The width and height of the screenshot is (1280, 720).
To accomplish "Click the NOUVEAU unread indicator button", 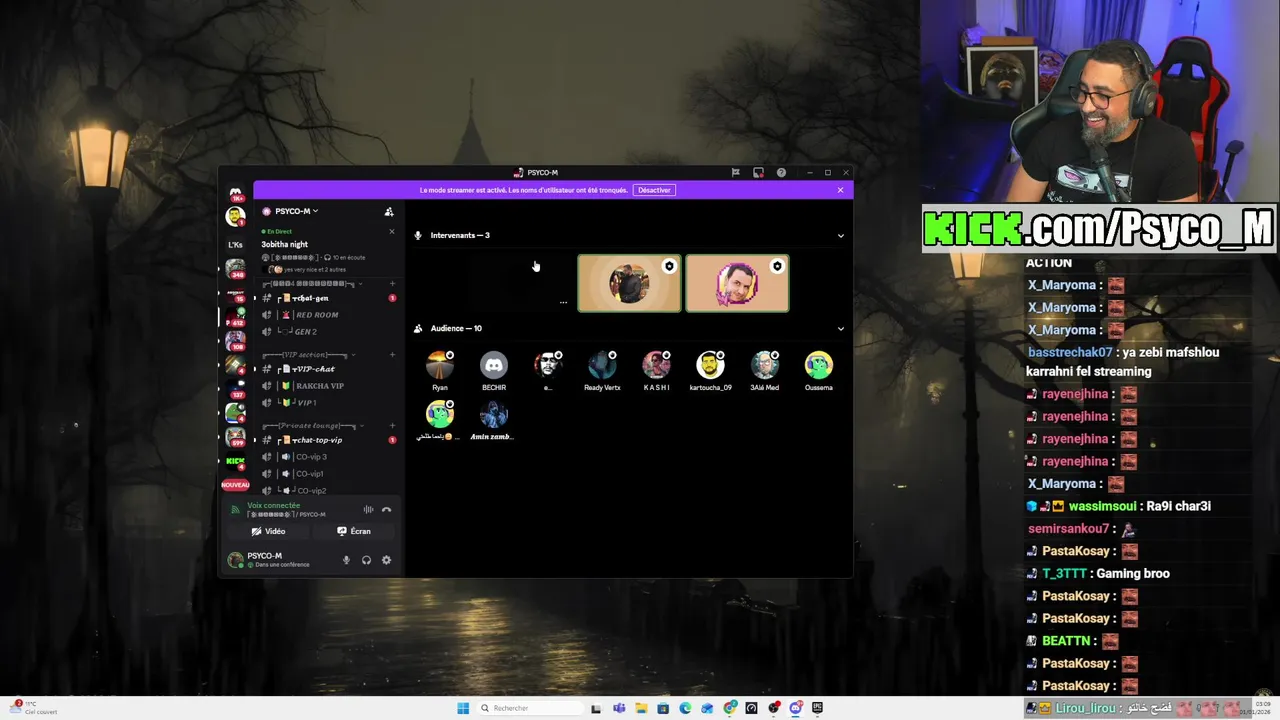I will click(235, 485).
